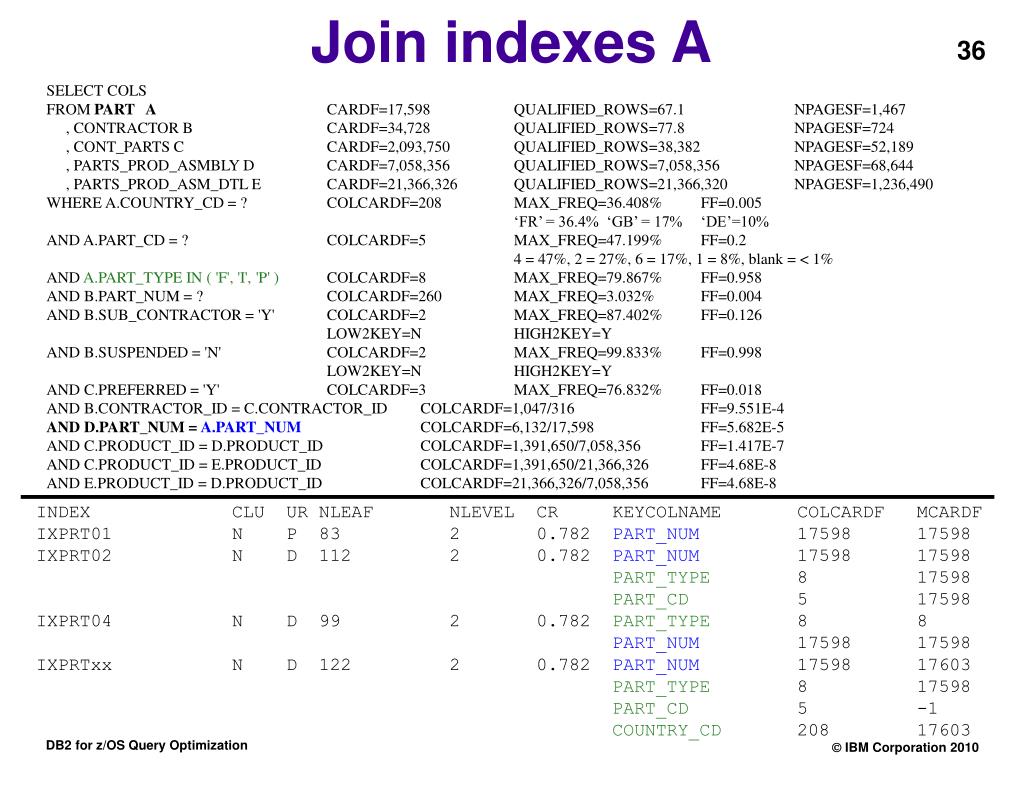Image resolution: width=1023 pixels, height=791 pixels.
Task: Click PART_TYPE key column in IXPRT04 row
Action: 661,621
